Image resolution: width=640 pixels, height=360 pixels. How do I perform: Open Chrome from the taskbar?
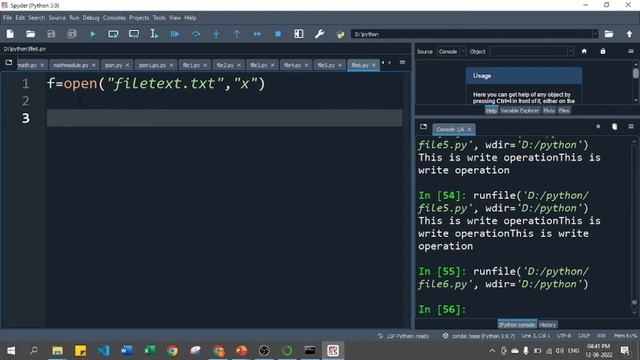[173, 350]
